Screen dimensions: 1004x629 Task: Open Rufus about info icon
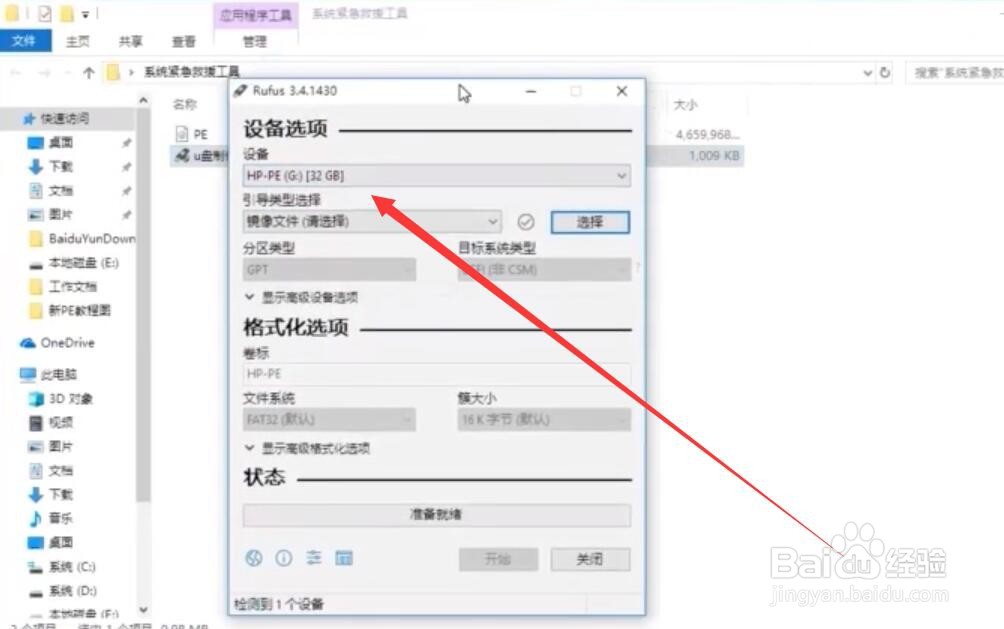[x=284, y=559]
